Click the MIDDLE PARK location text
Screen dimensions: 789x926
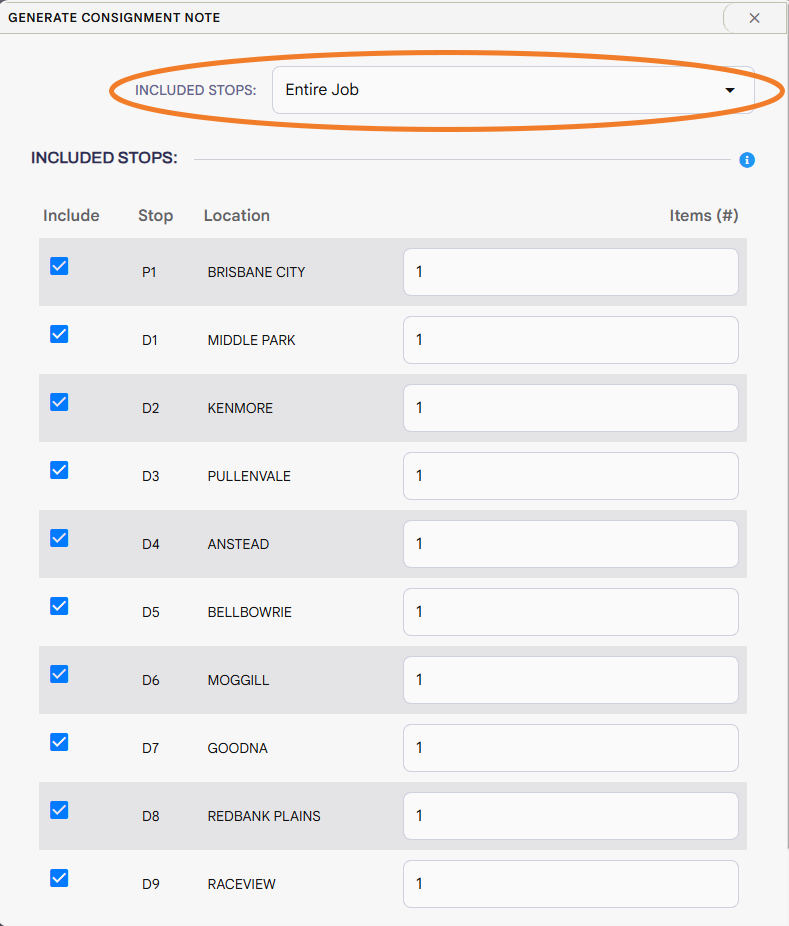pos(251,340)
